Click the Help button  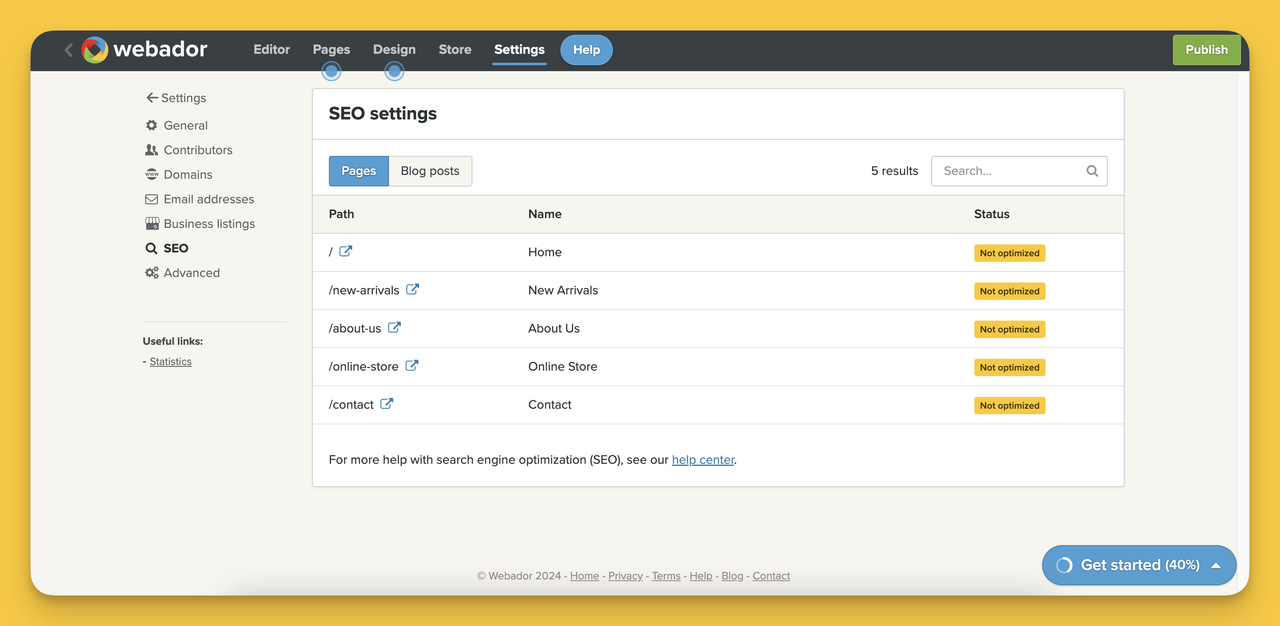click(x=586, y=50)
